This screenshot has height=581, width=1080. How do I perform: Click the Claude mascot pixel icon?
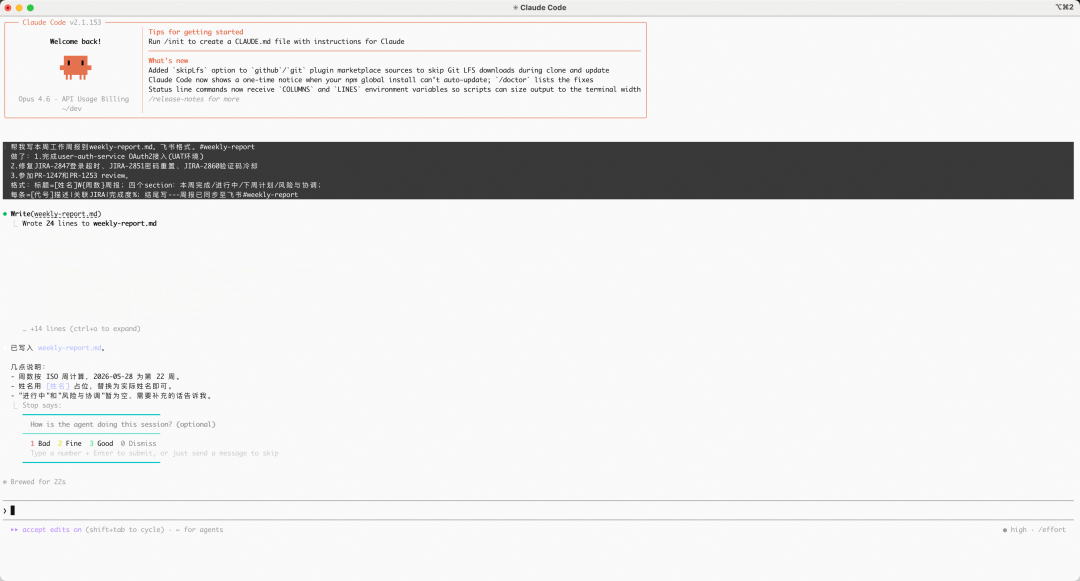75,67
